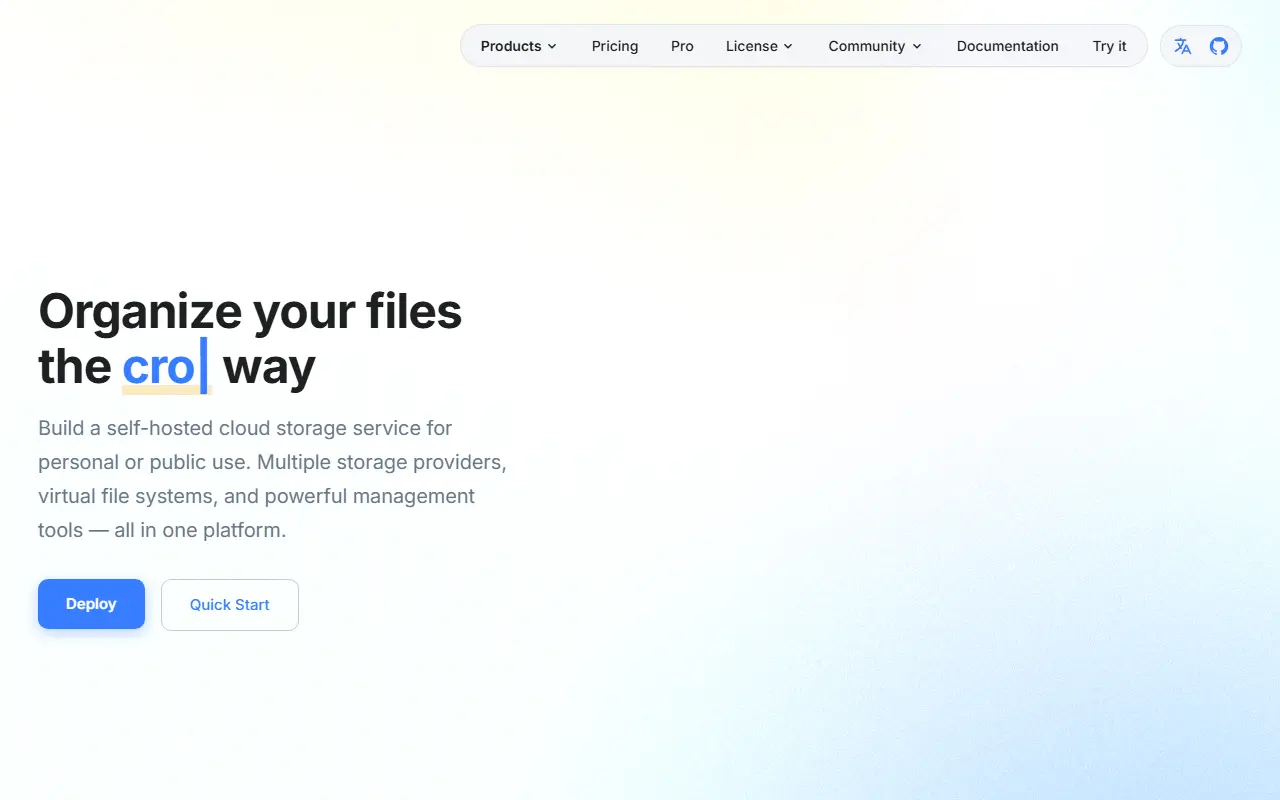The height and width of the screenshot is (800, 1280).
Task: Go to the Pricing page
Action: tap(615, 46)
